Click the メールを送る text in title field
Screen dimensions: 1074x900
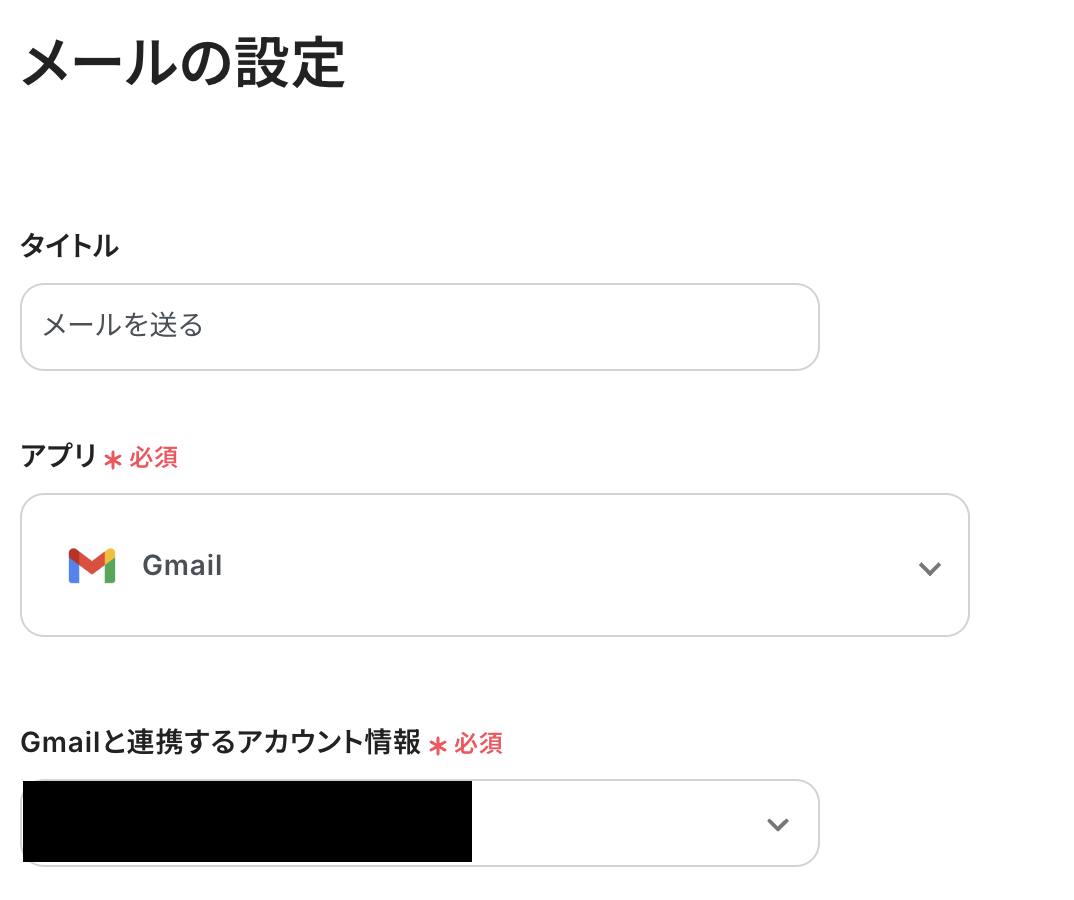click(x=123, y=326)
